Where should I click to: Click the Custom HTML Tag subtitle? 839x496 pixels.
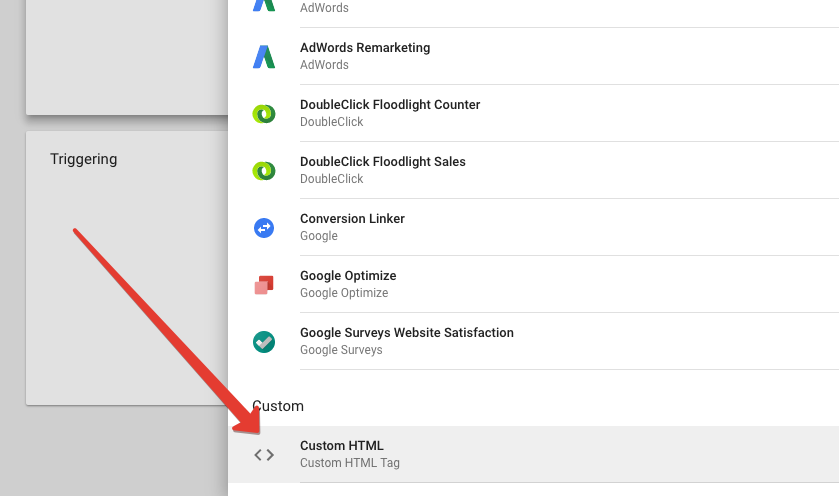pos(349,463)
